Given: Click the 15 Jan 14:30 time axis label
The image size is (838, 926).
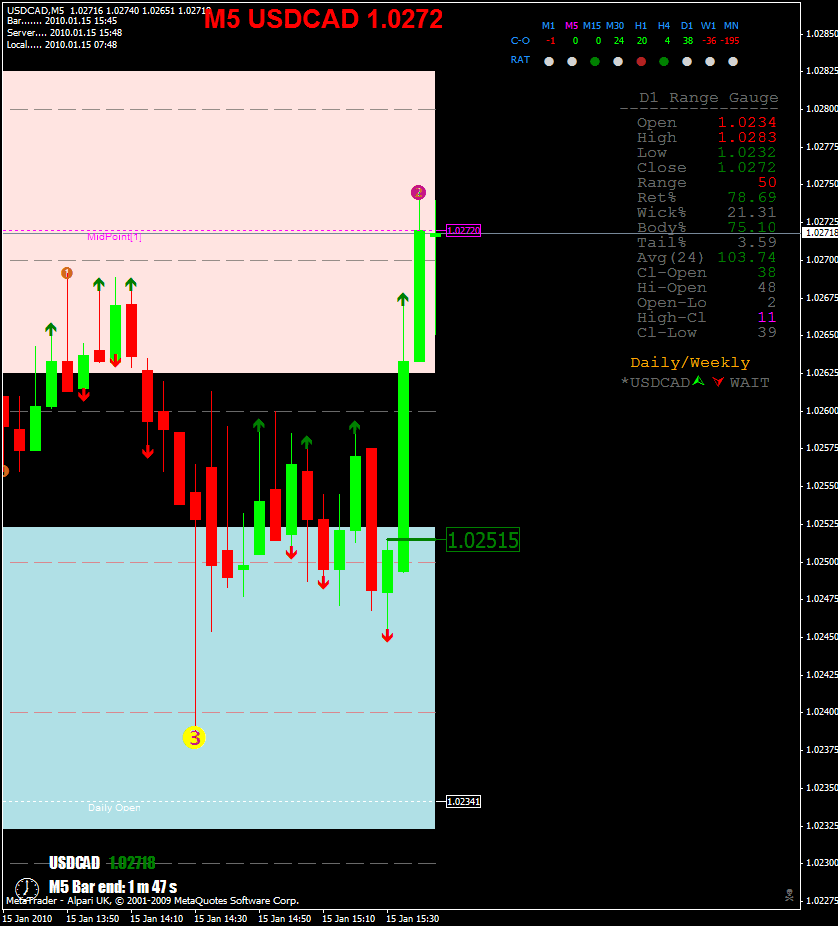Looking at the screenshot, I should pos(221,919).
